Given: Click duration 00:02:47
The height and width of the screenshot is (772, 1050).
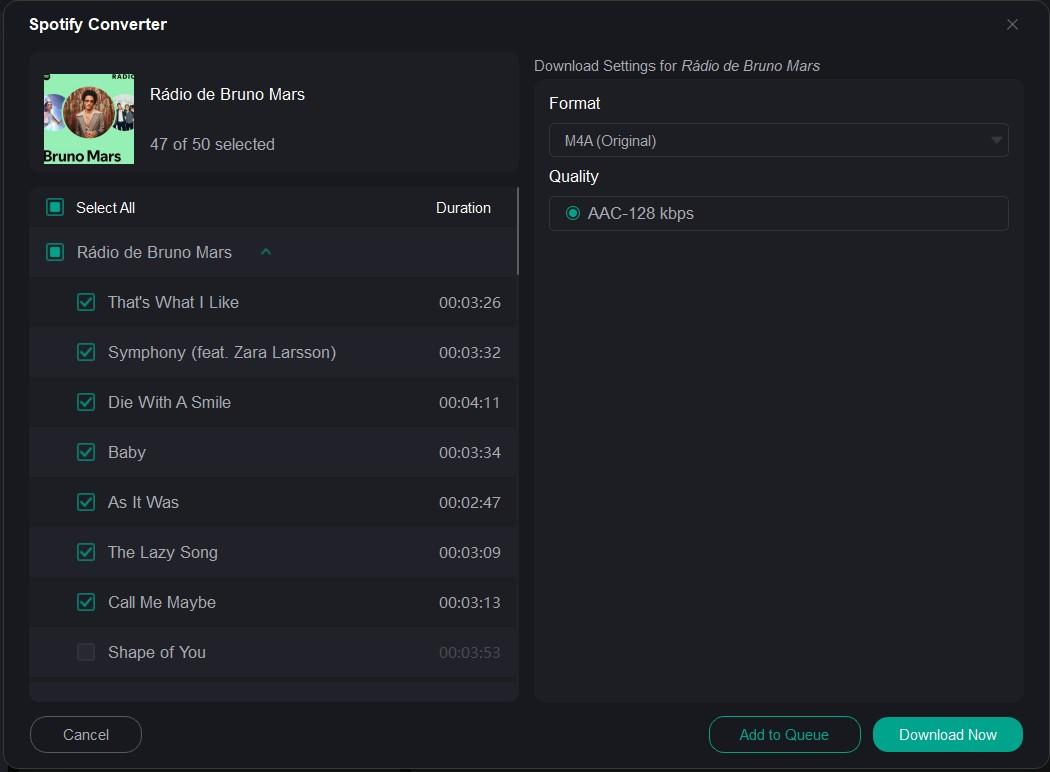Looking at the screenshot, I should pyautogui.click(x=469, y=503).
